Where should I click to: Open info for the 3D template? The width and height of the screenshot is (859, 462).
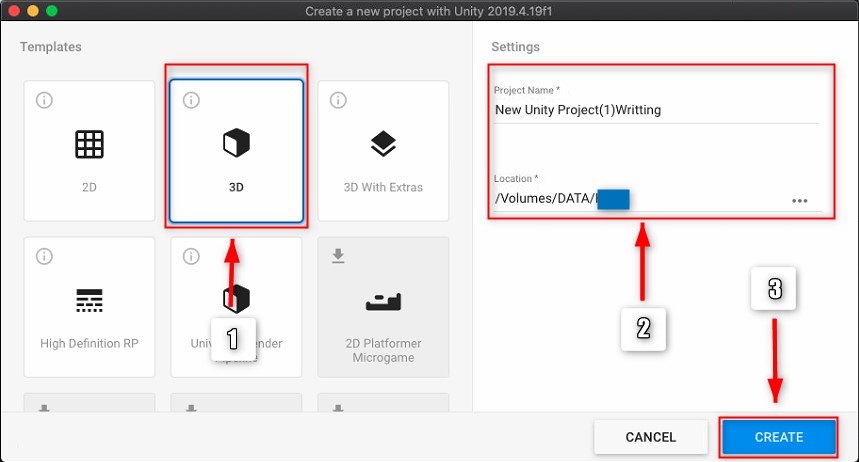tap(191, 100)
